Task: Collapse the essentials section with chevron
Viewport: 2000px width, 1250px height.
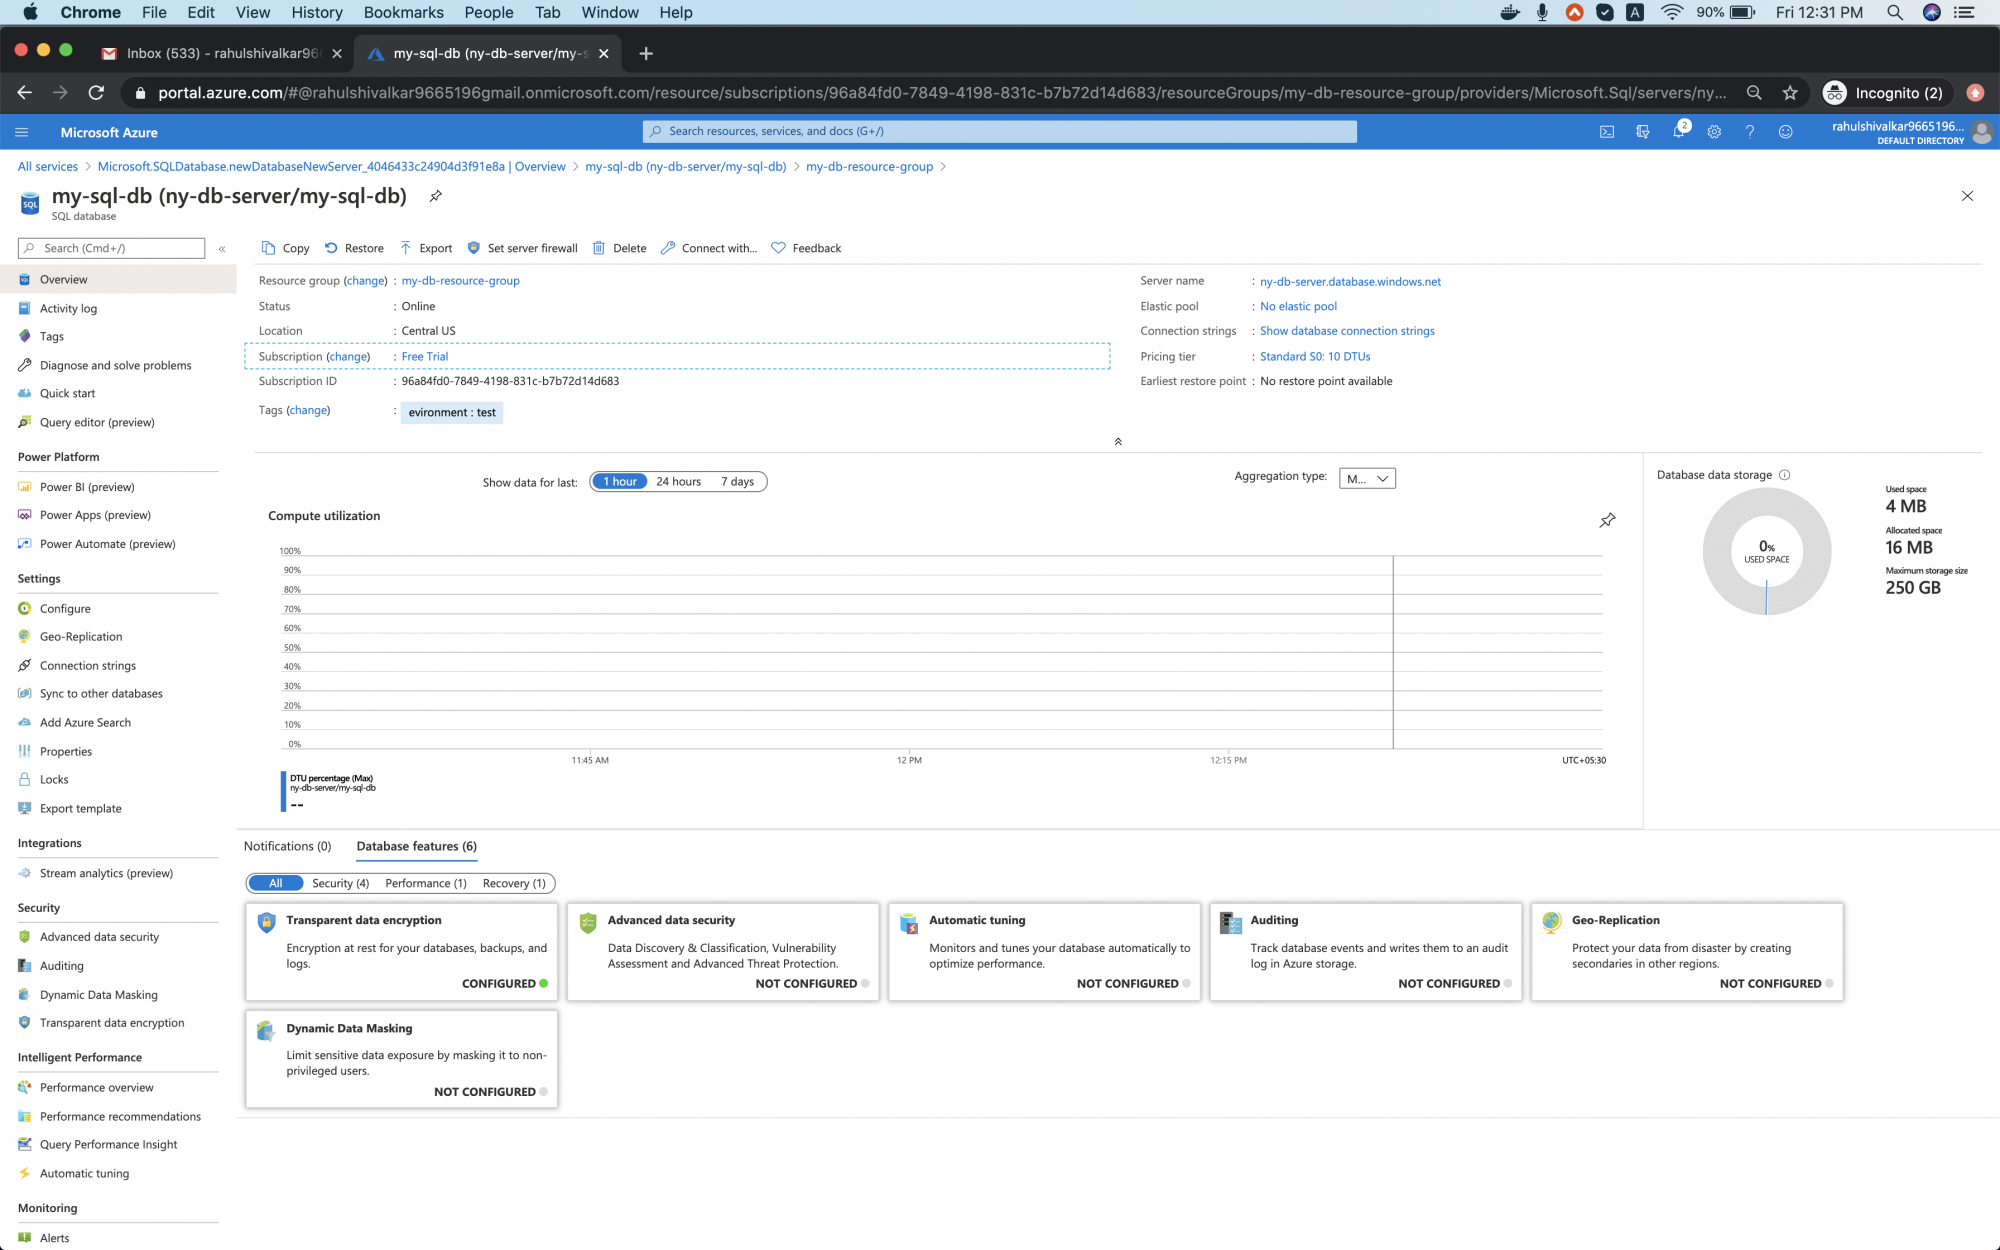Action: (1118, 441)
